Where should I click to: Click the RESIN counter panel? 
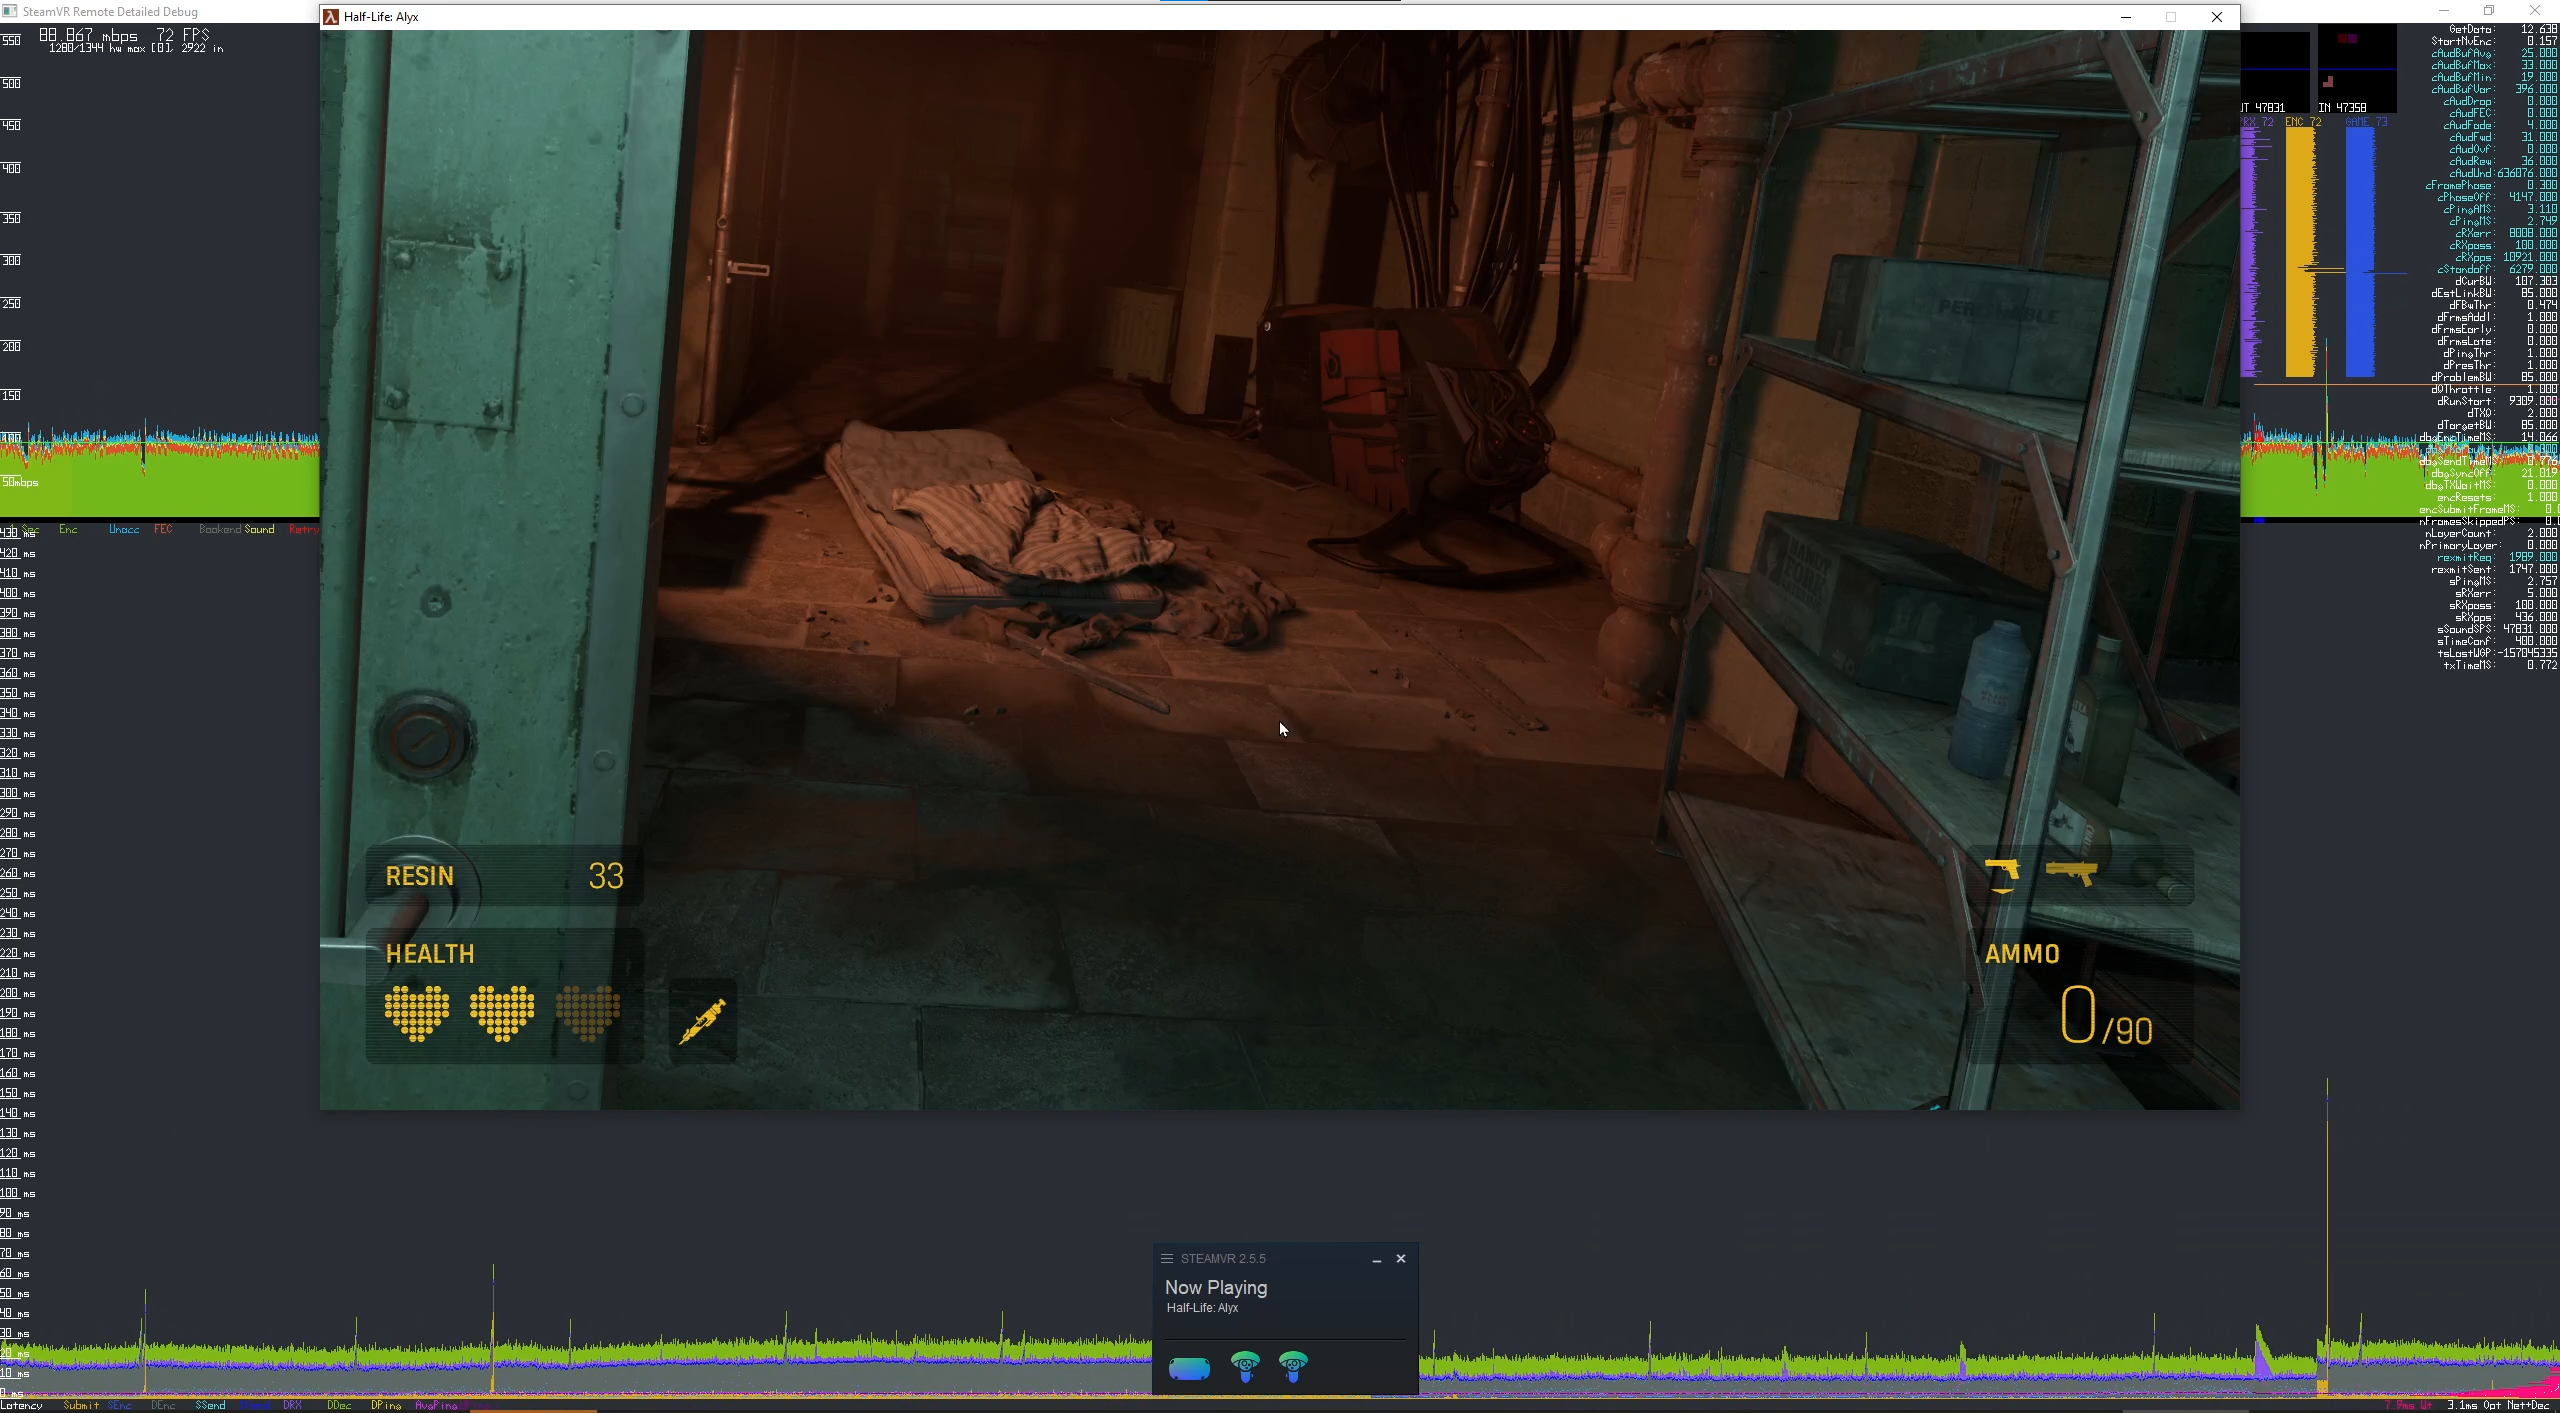(505, 876)
